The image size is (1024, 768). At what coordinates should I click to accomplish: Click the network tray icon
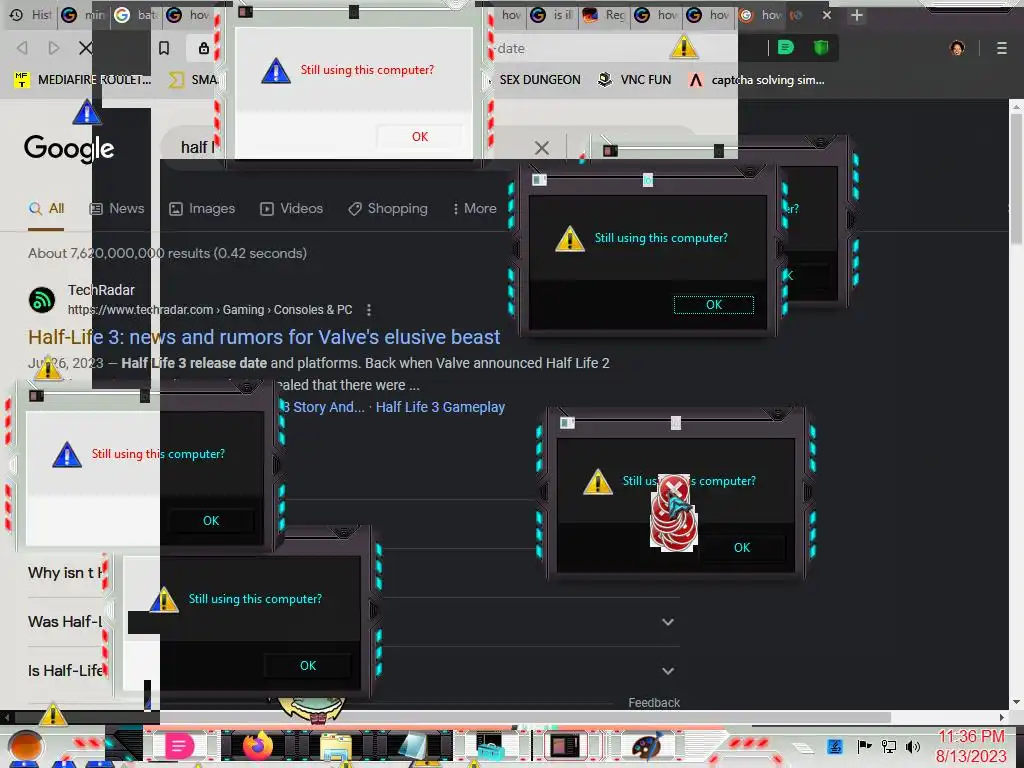pos(889,746)
